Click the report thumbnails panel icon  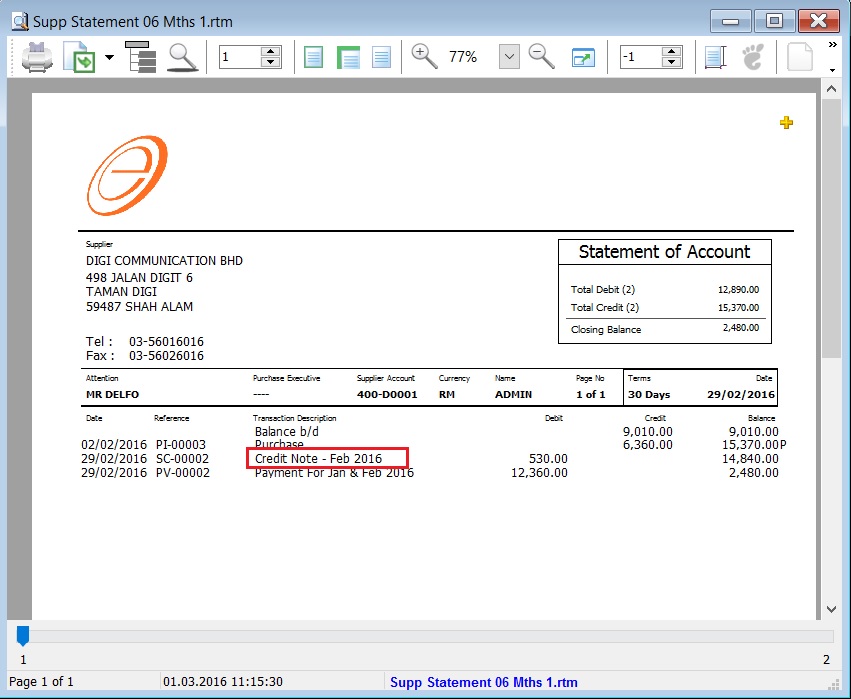pyautogui.click(x=141, y=56)
